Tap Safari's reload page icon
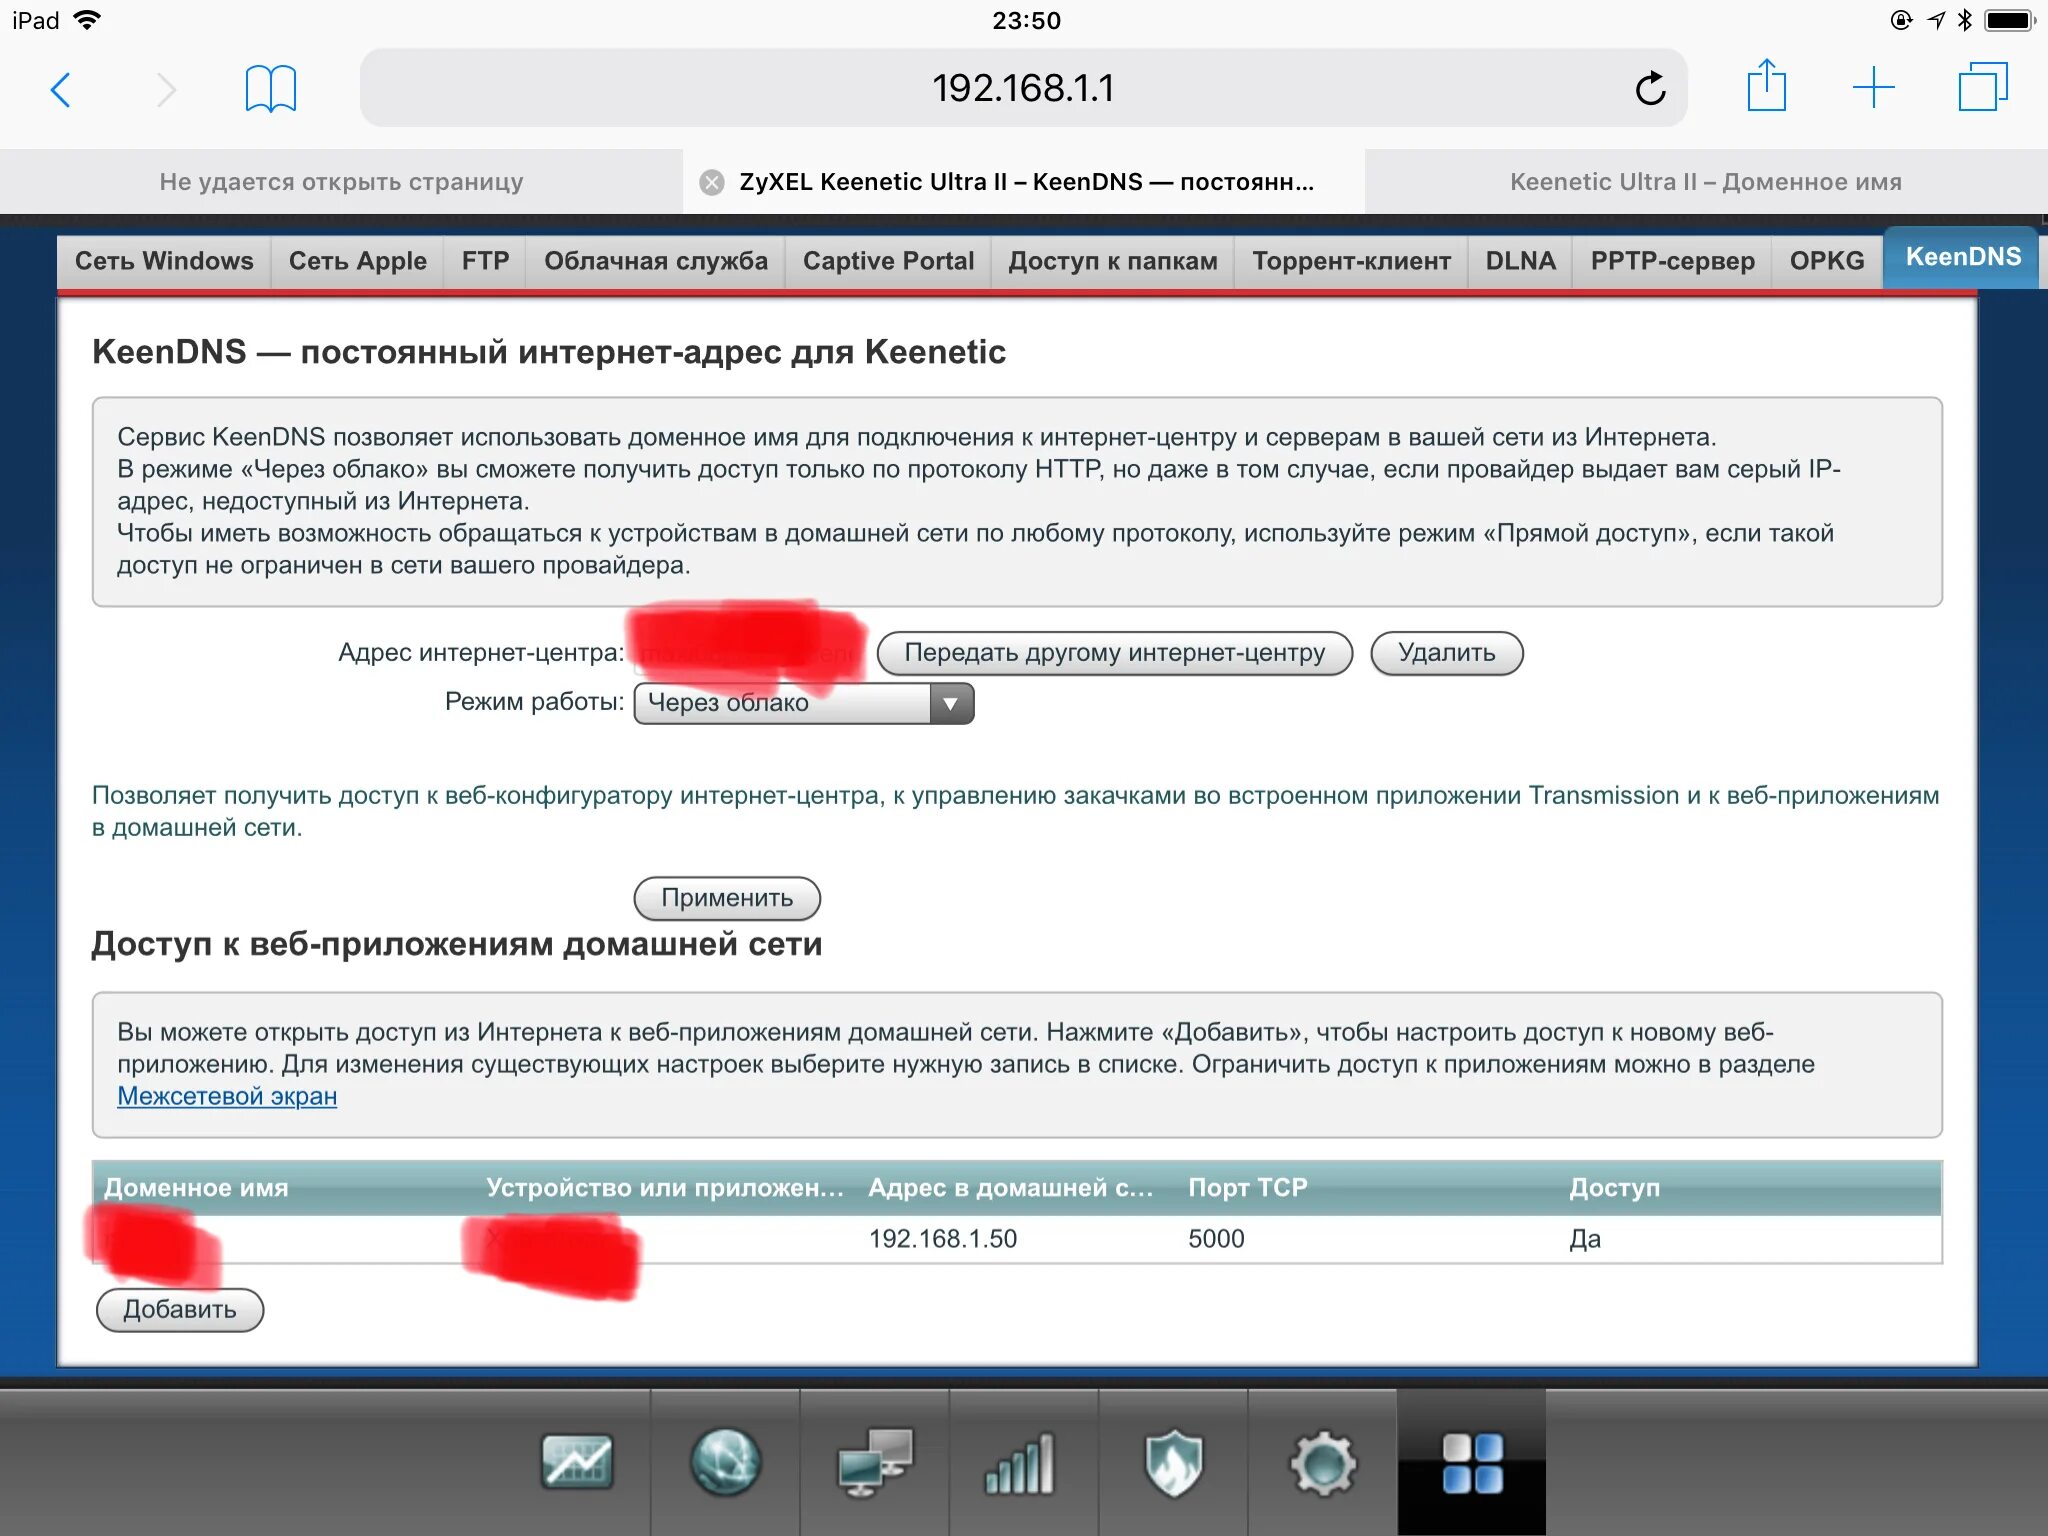This screenshot has width=2048, height=1536. click(1650, 89)
